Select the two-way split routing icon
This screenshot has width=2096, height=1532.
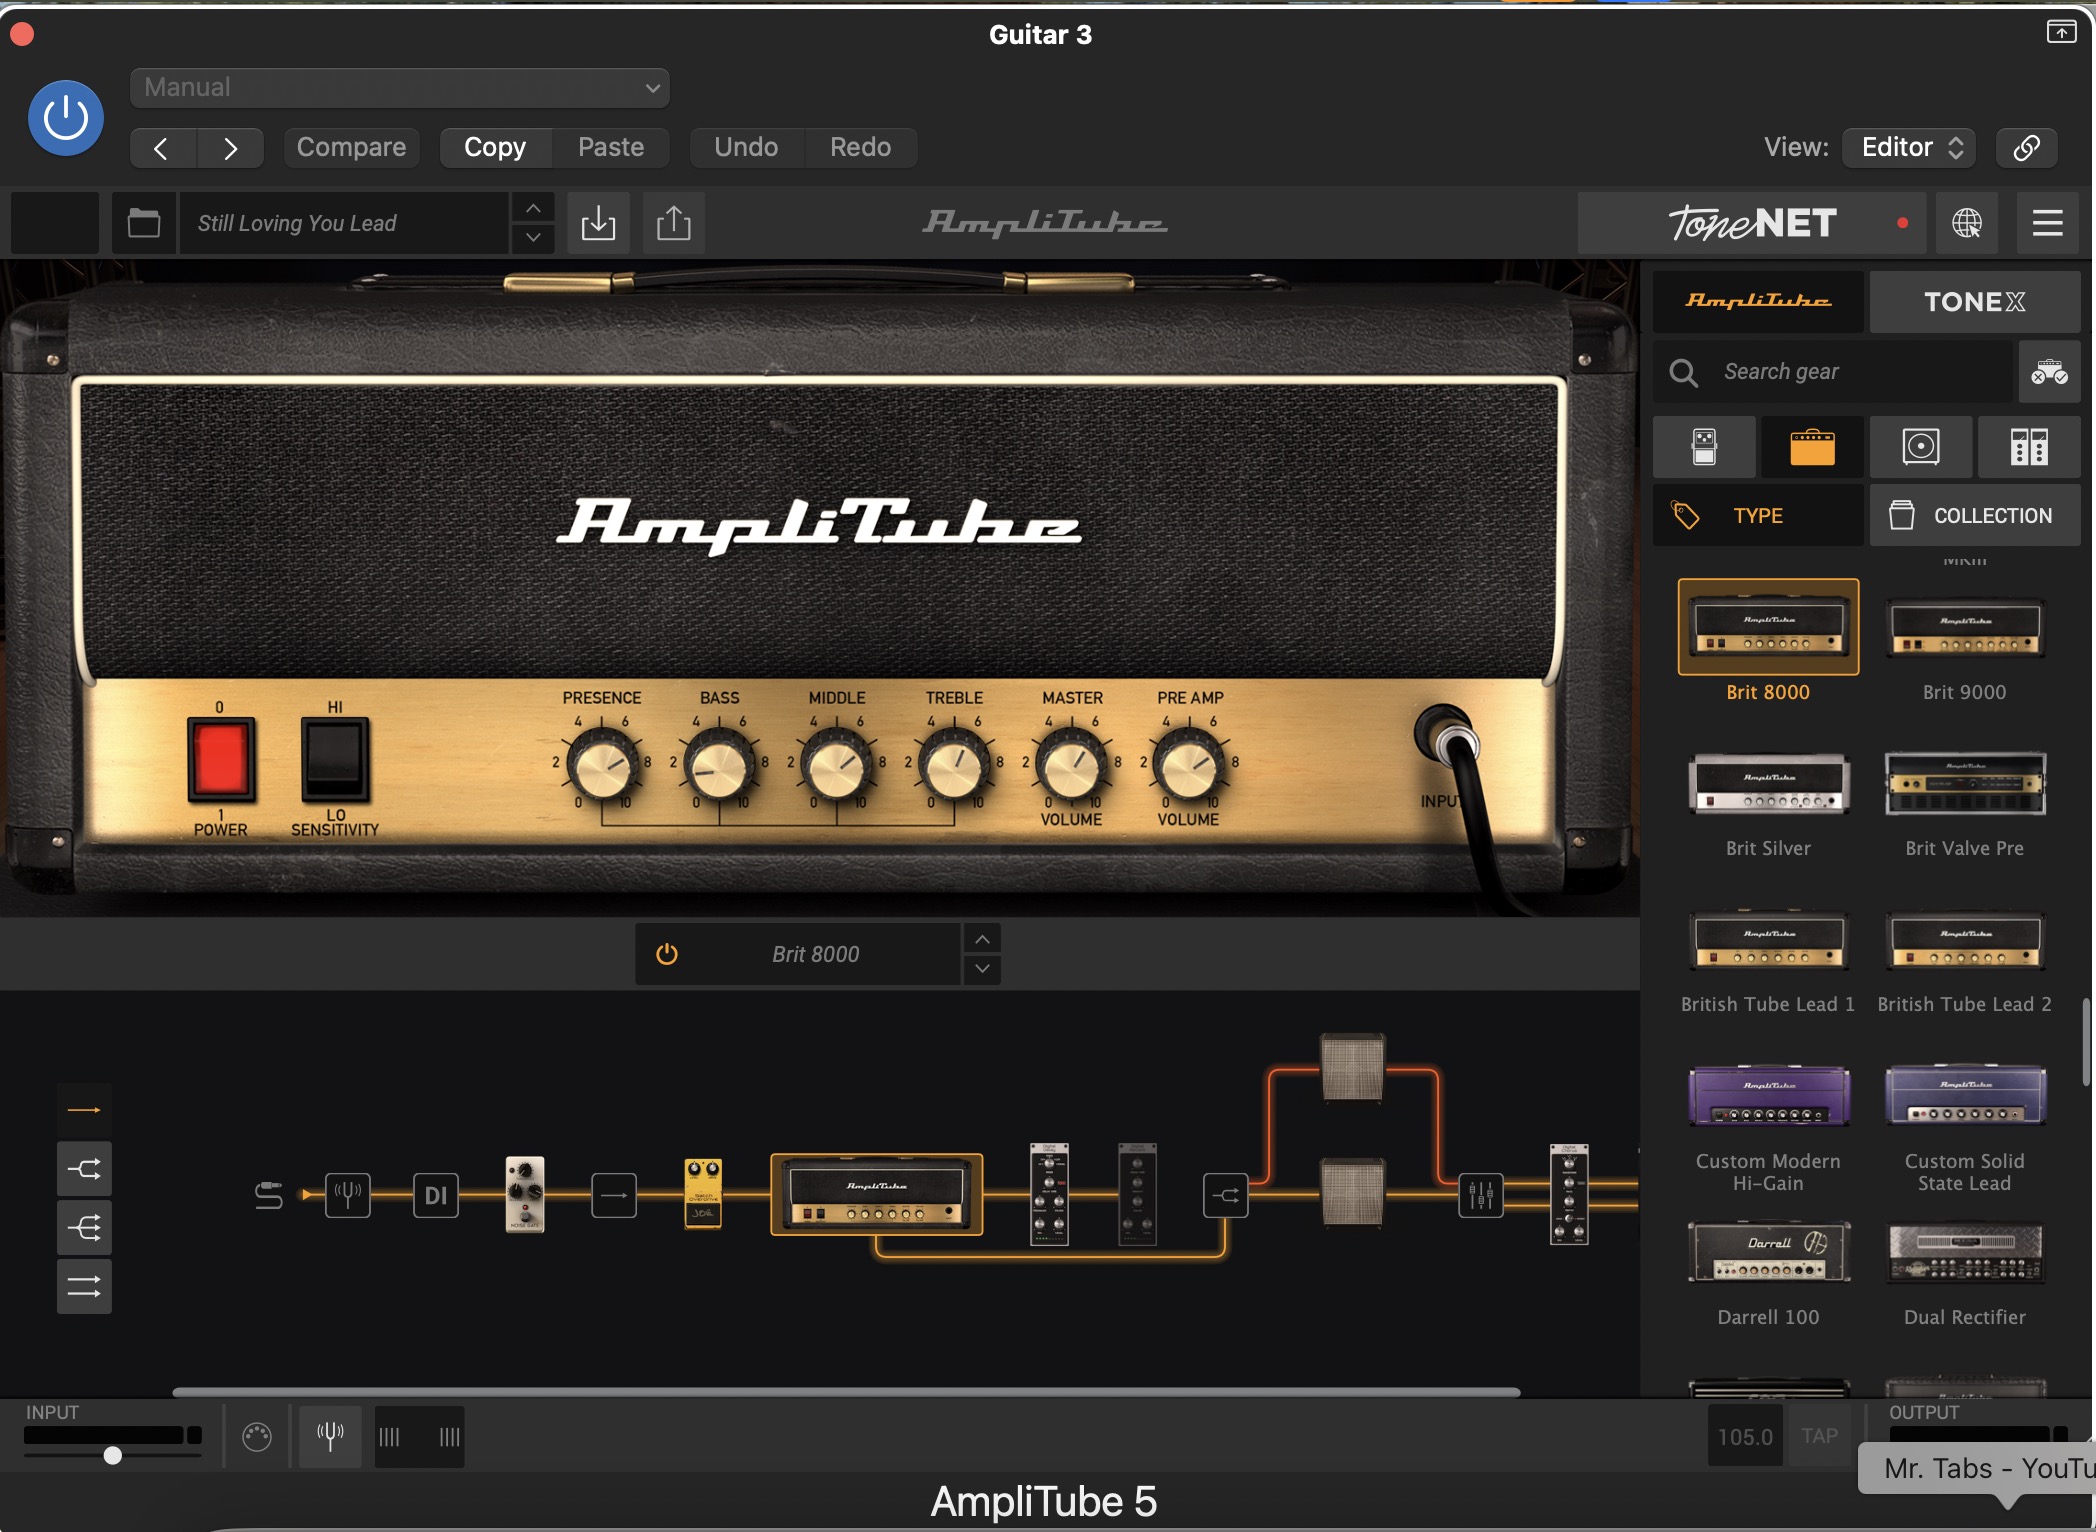84,1169
